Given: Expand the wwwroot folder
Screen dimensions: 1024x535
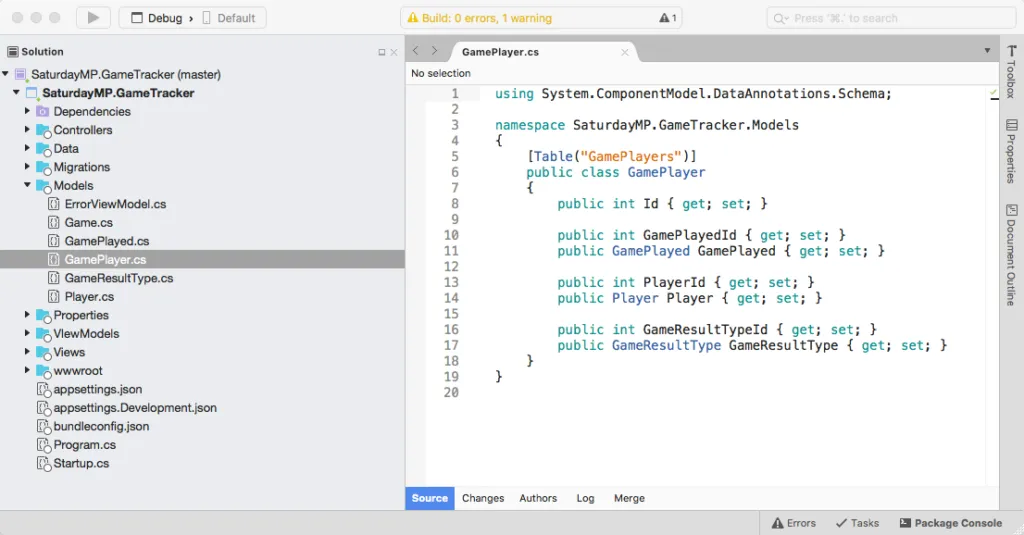Looking at the screenshot, I should pos(27,370).
